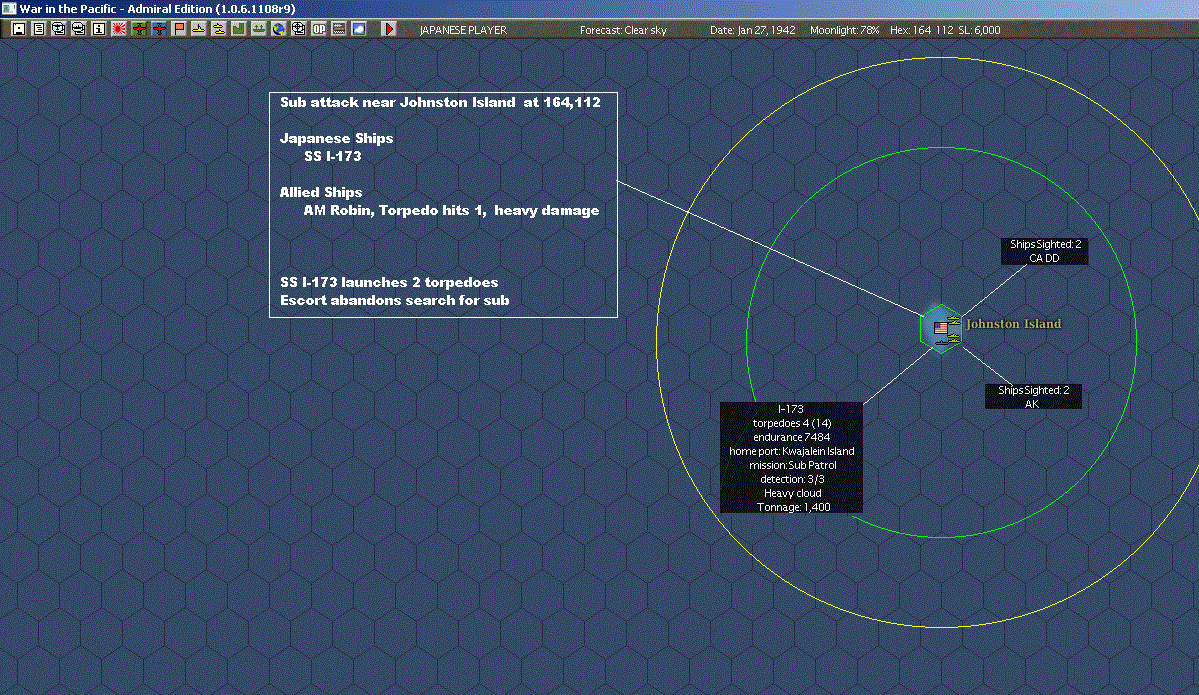Click the 'torpedoes 4 (14)' line in popup

pos(791,423)
